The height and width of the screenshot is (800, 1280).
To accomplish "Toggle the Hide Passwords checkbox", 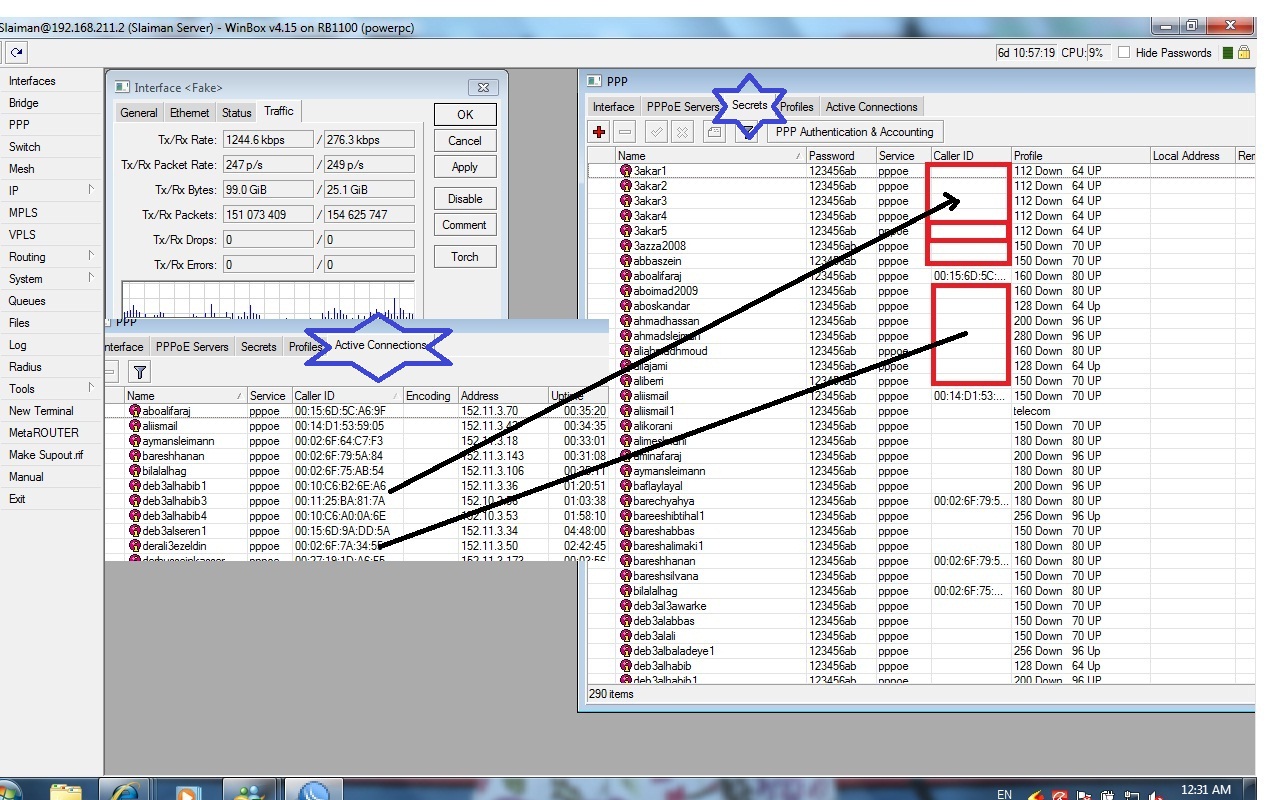I will point(1124,53).
